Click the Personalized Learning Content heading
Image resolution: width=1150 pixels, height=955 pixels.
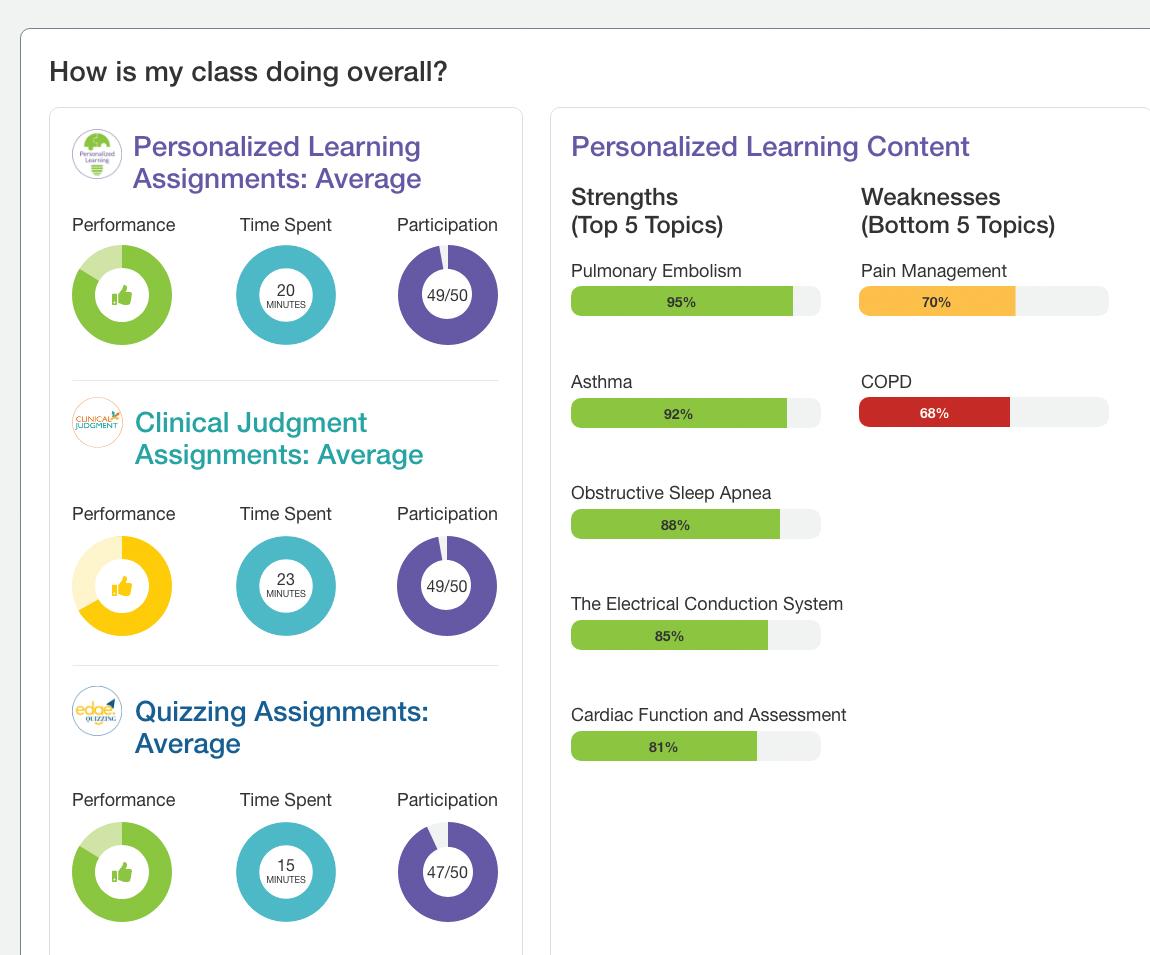coord(770,146)
